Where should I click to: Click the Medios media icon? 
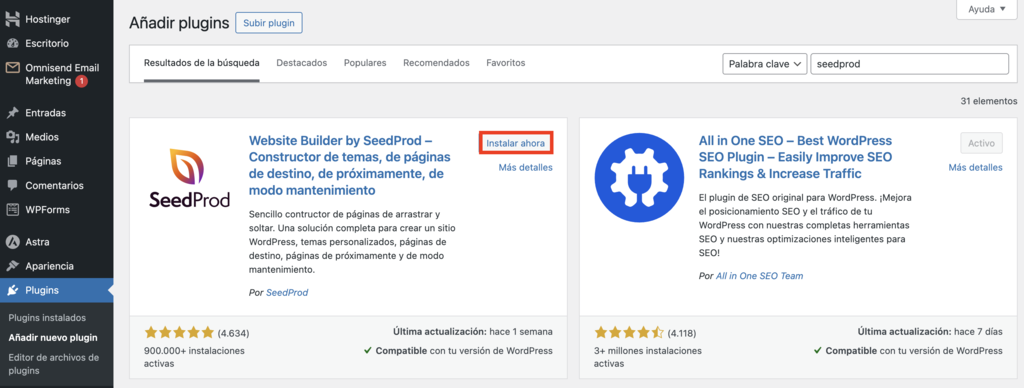(12, 137)
